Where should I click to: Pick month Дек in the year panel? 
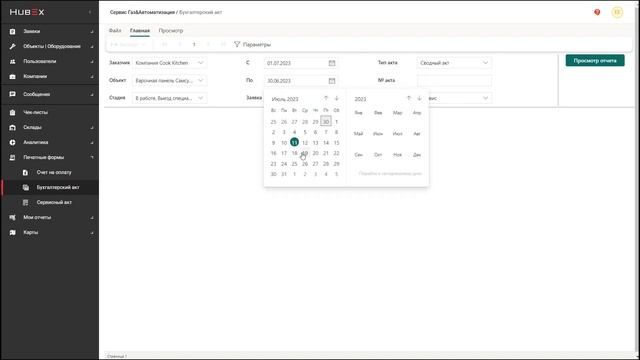[417, 155]
